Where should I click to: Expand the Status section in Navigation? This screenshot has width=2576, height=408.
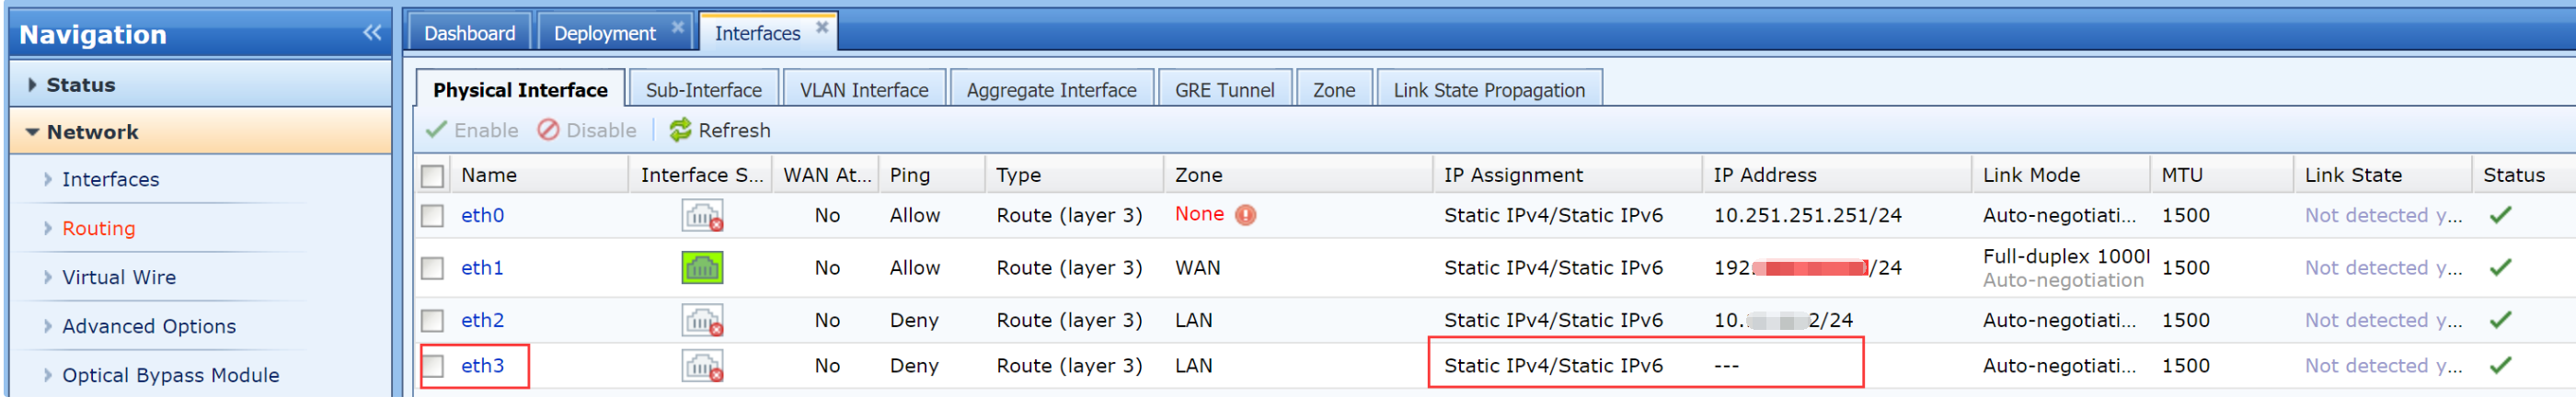click(x=32, y=85)
